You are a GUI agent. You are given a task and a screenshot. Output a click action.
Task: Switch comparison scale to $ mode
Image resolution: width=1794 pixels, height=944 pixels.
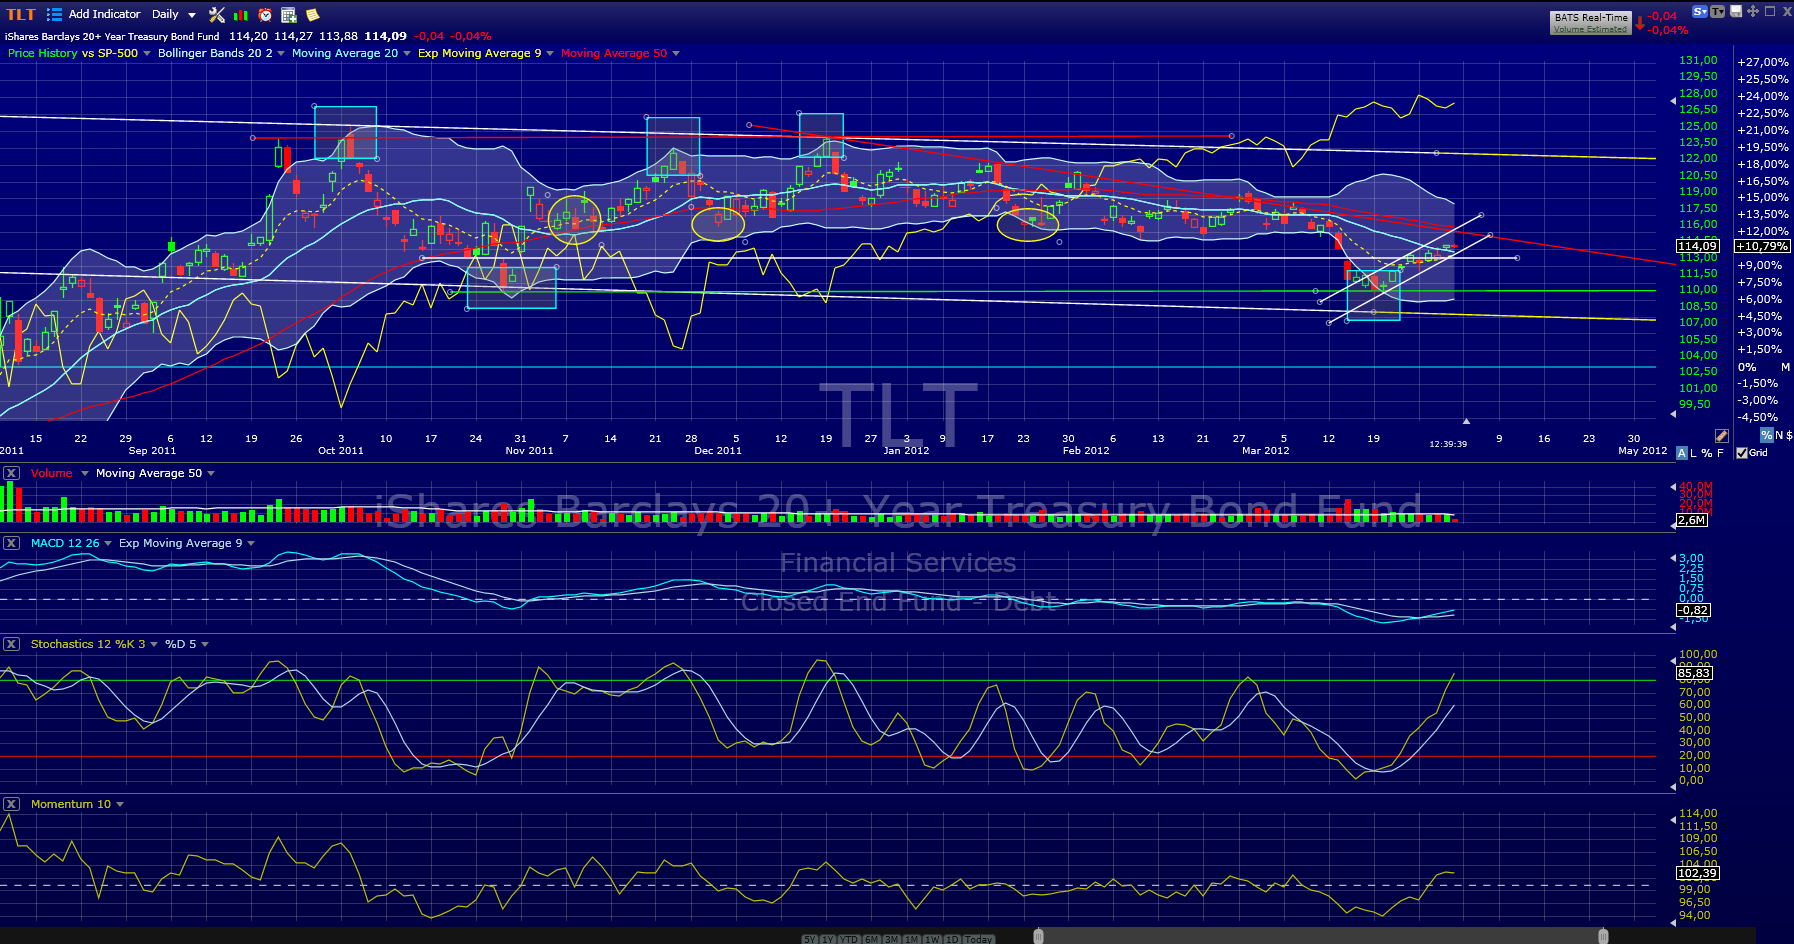[x=1789, y=435]
